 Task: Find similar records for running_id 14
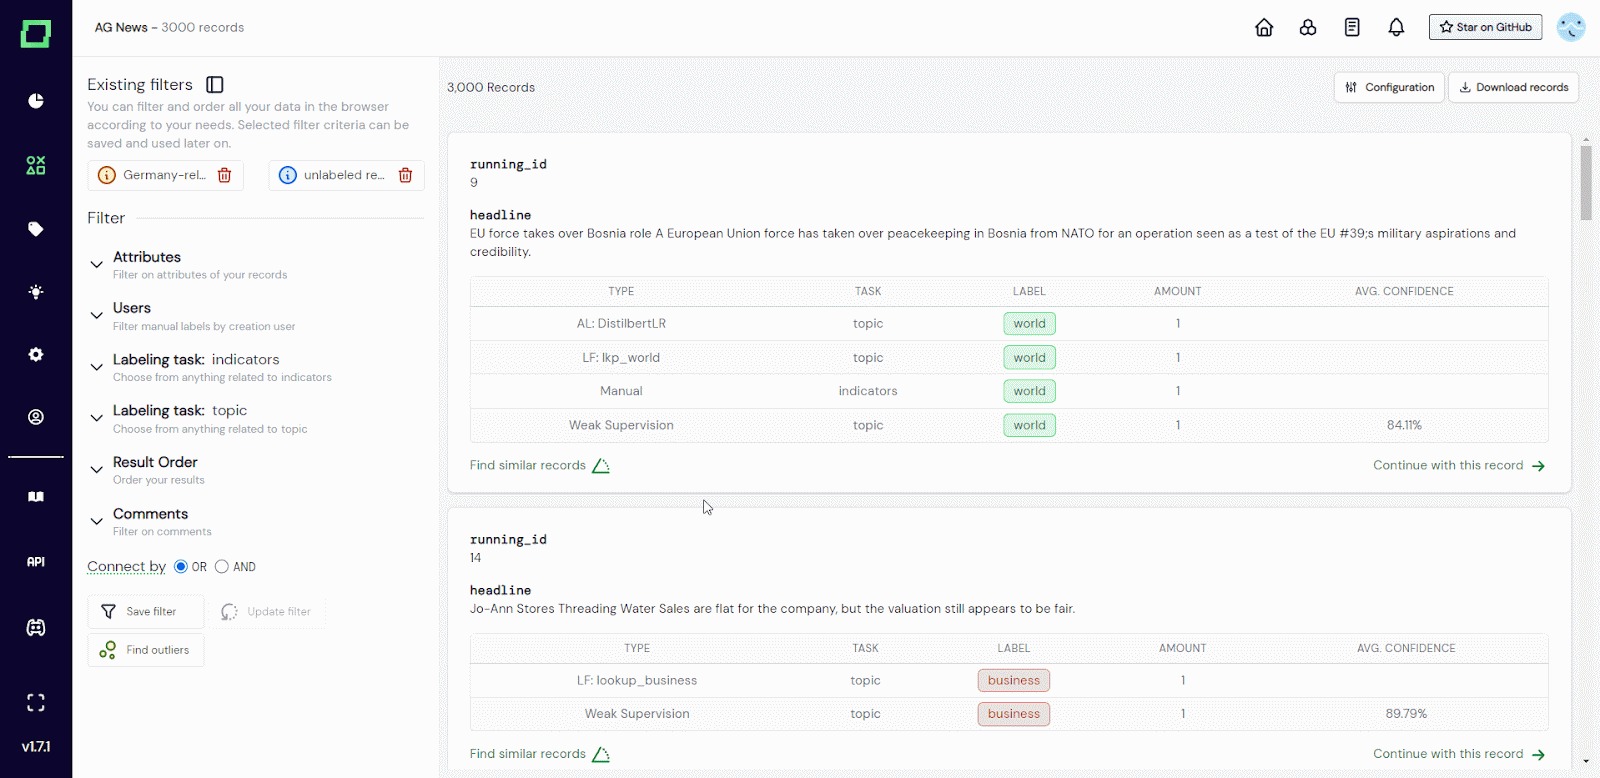540,754
